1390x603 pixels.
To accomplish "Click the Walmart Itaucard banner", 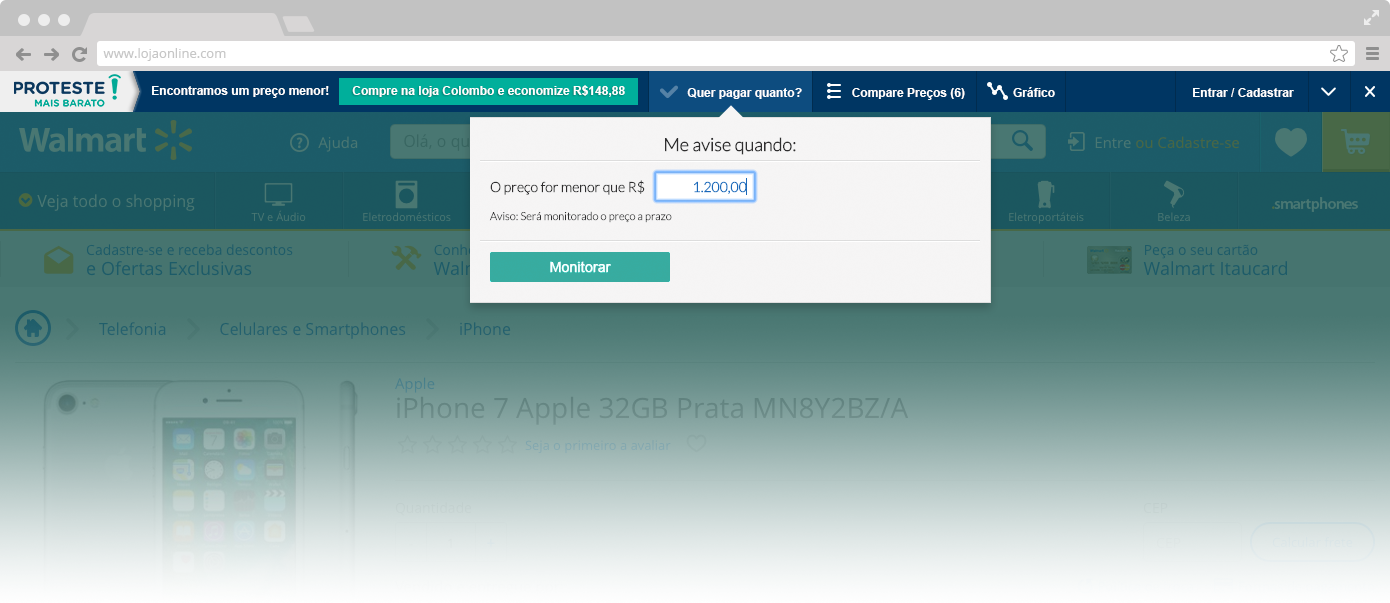I will coord(1187,260).
